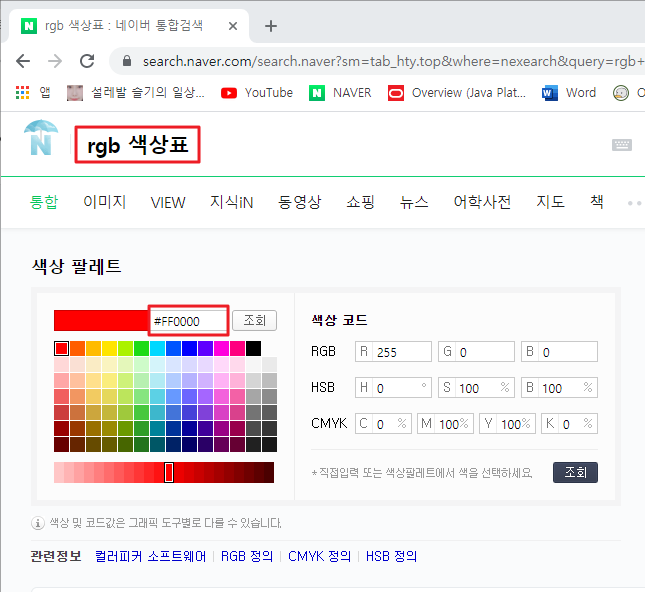Screen dimensions: 645x592
Task: Pick the cyan swatch in top row
Action: 158,348
